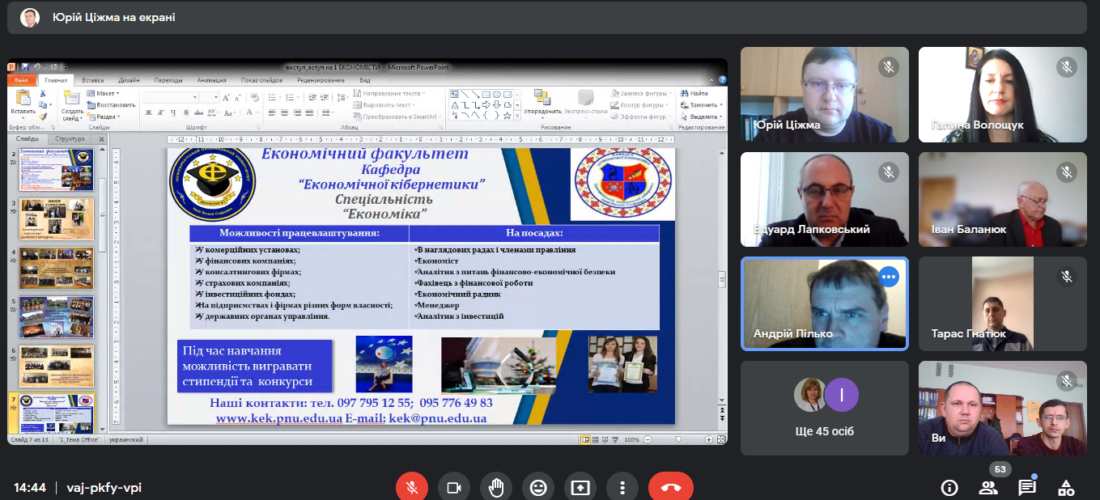This screenshot has height=500, width=1100.
Task: Click the present screen icon
Action: pyautogui.click(x=580, y=487)
